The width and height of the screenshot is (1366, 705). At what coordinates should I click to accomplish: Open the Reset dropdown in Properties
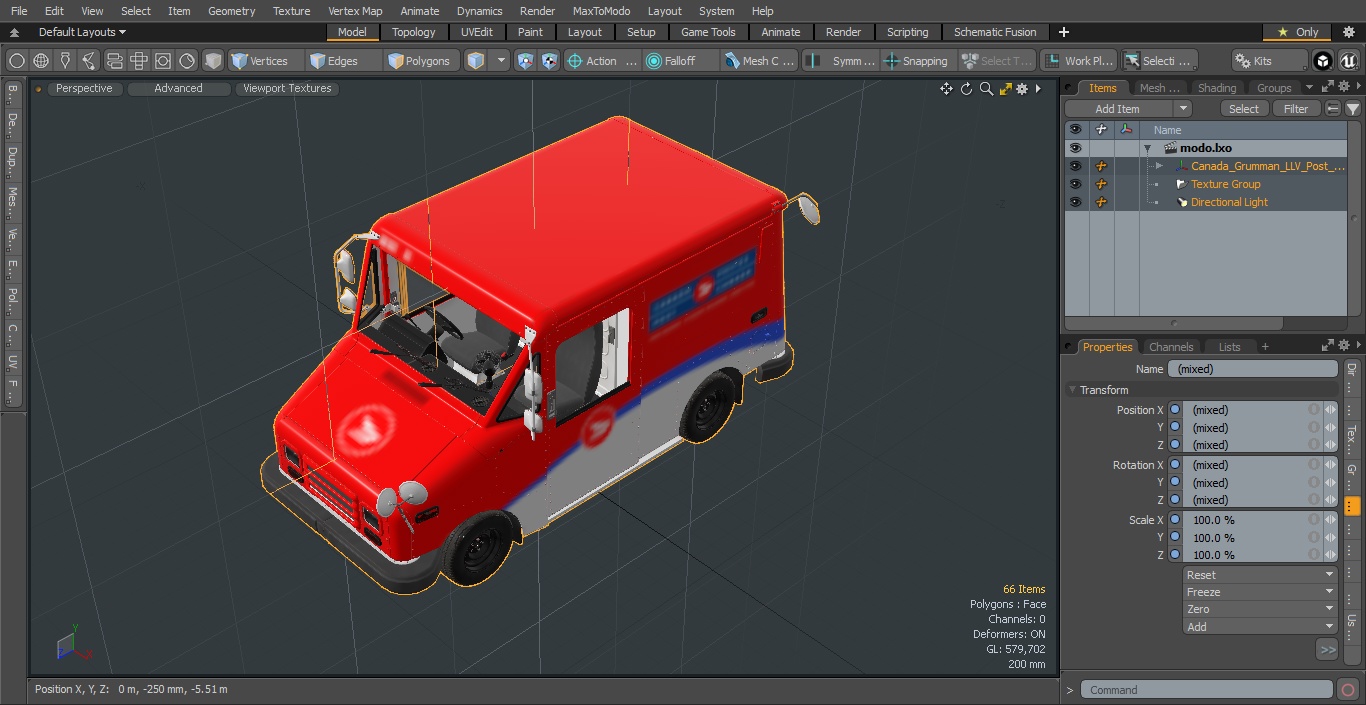tap(1260, 575)
